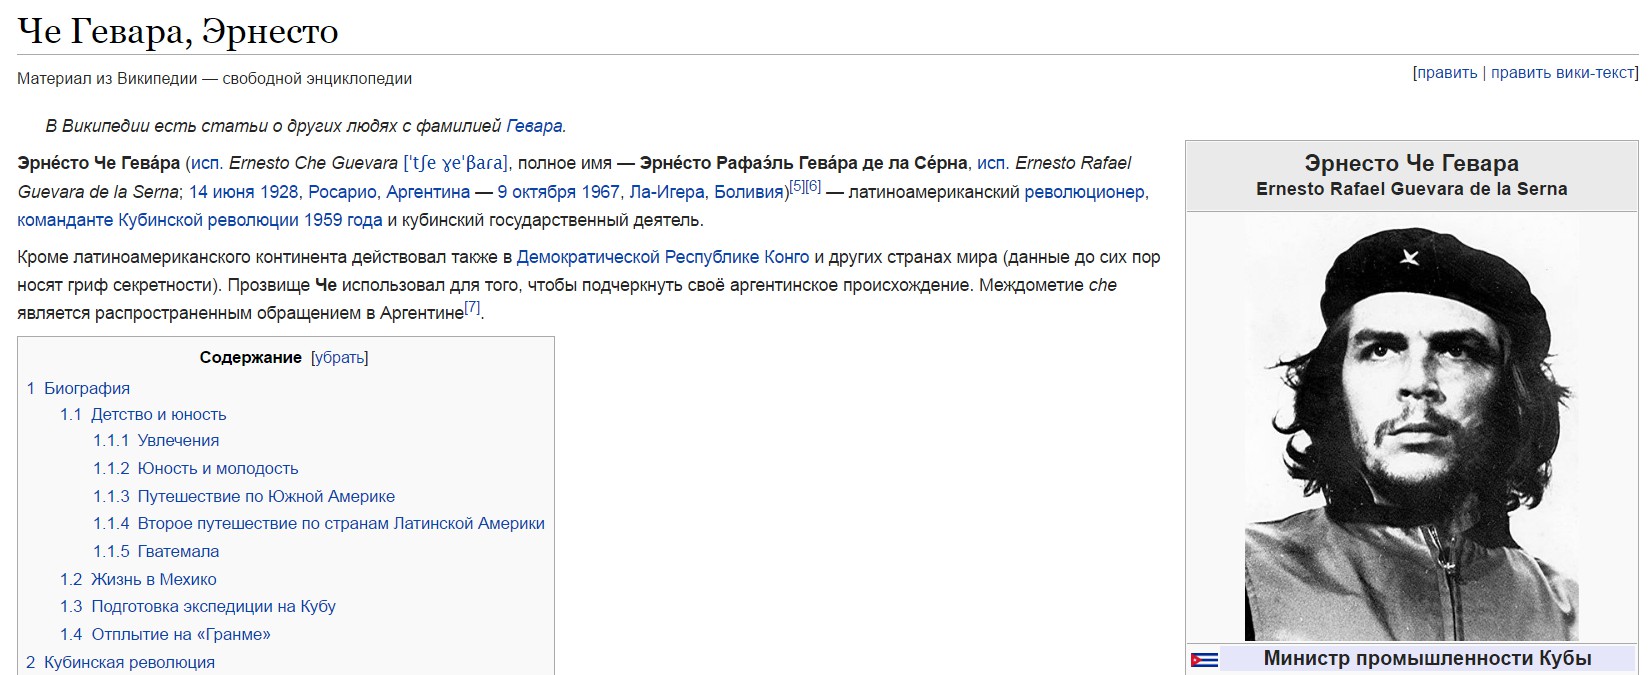Click the article title 'Че Гевара, Эрнесто'

pyautogui.click(x=178, y=31)
